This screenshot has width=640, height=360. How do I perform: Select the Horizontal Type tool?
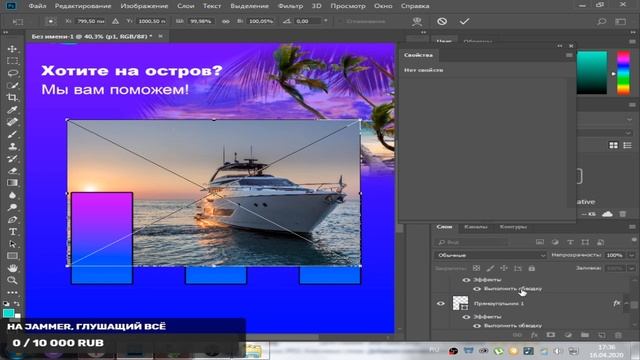(12, 231)
